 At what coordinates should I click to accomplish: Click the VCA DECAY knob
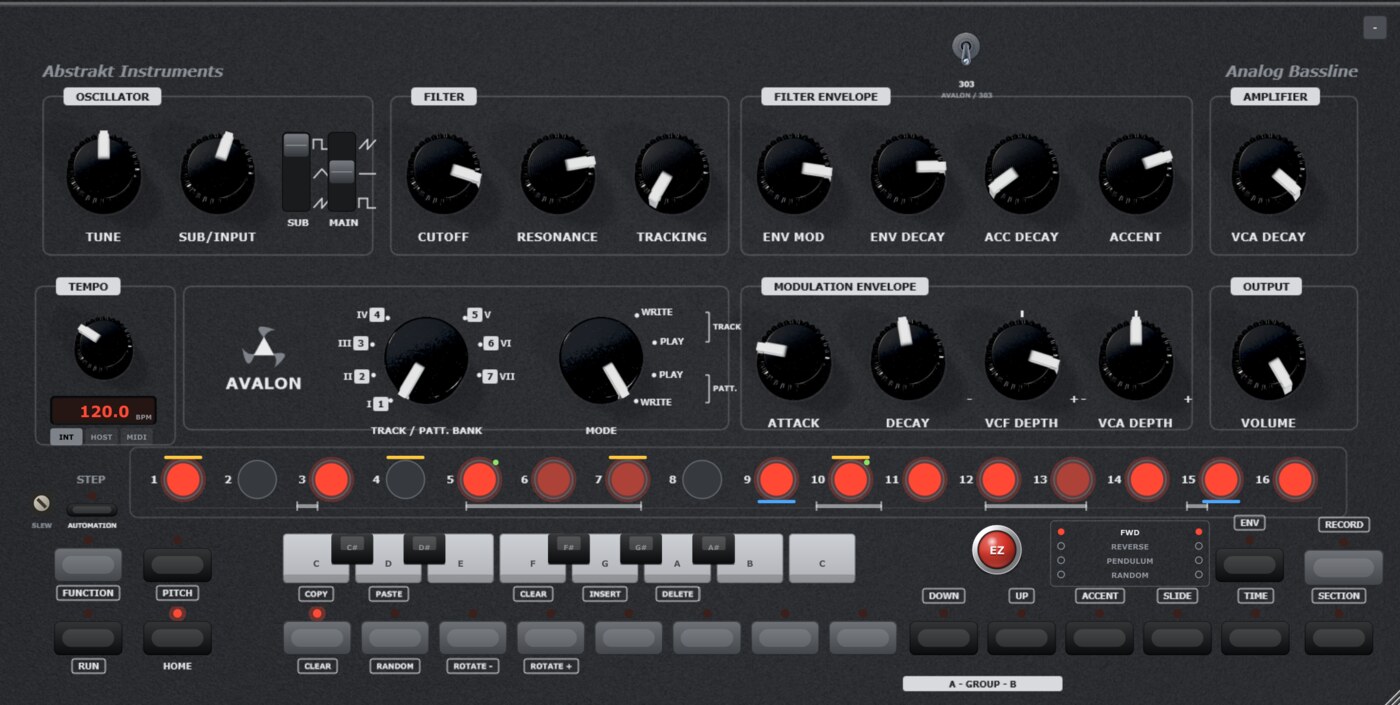1269,175
